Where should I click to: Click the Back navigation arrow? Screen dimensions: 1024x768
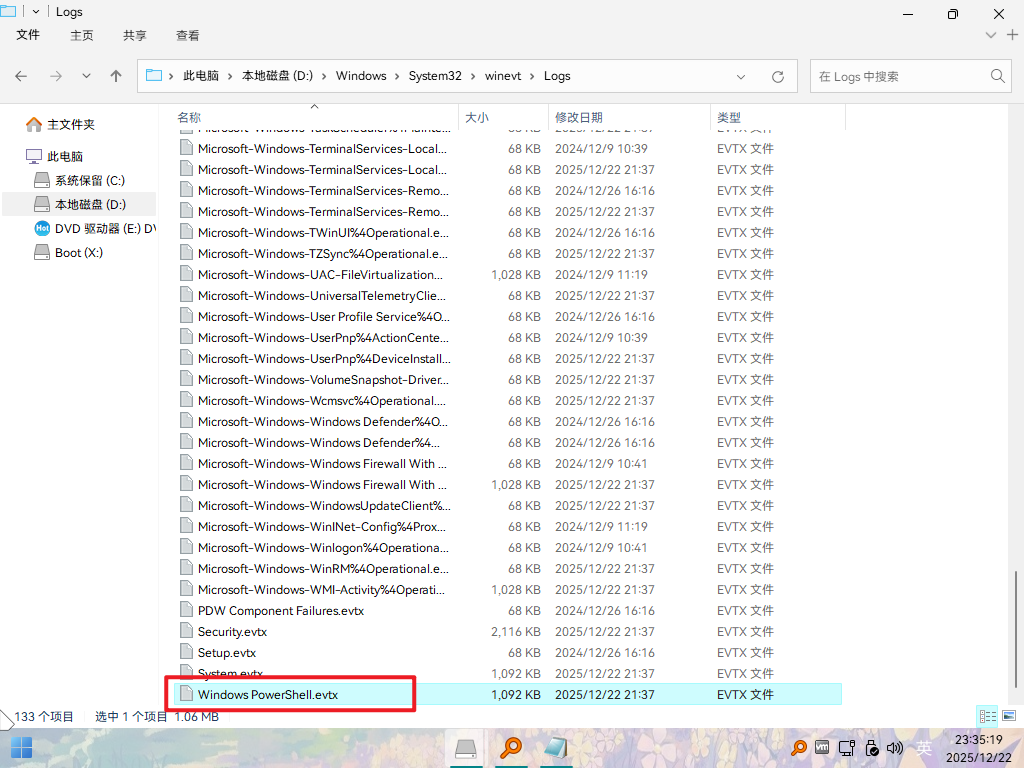pyautogui.click(x=22, y=76)
